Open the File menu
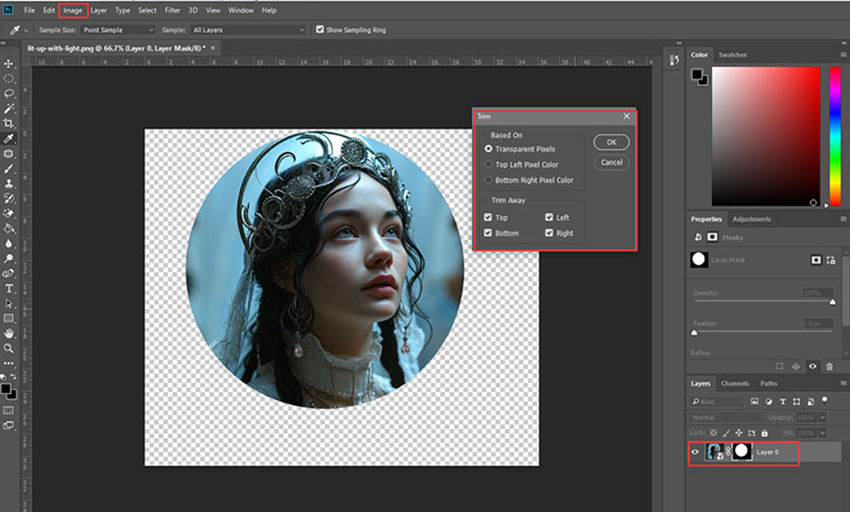This screenshot has height=512, width=850. (29, 10)
